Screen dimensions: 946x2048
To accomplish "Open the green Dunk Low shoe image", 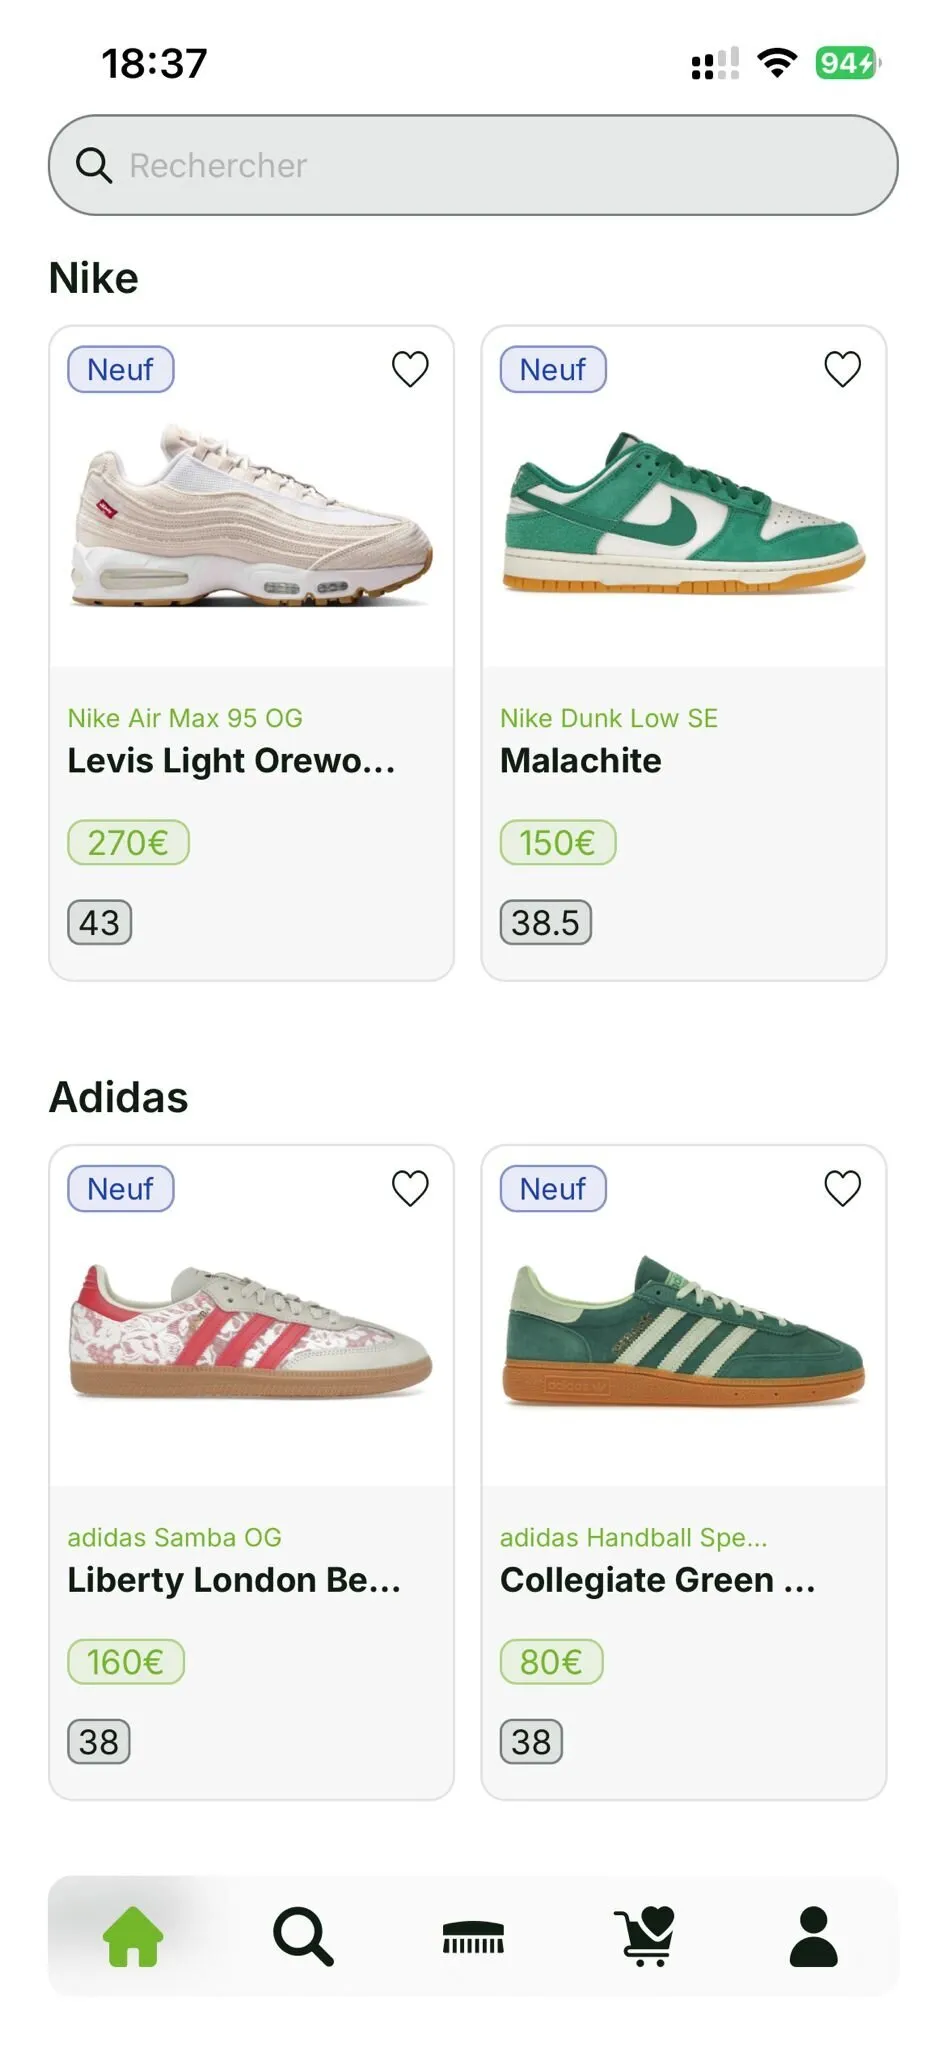I will tap(684, 512).
